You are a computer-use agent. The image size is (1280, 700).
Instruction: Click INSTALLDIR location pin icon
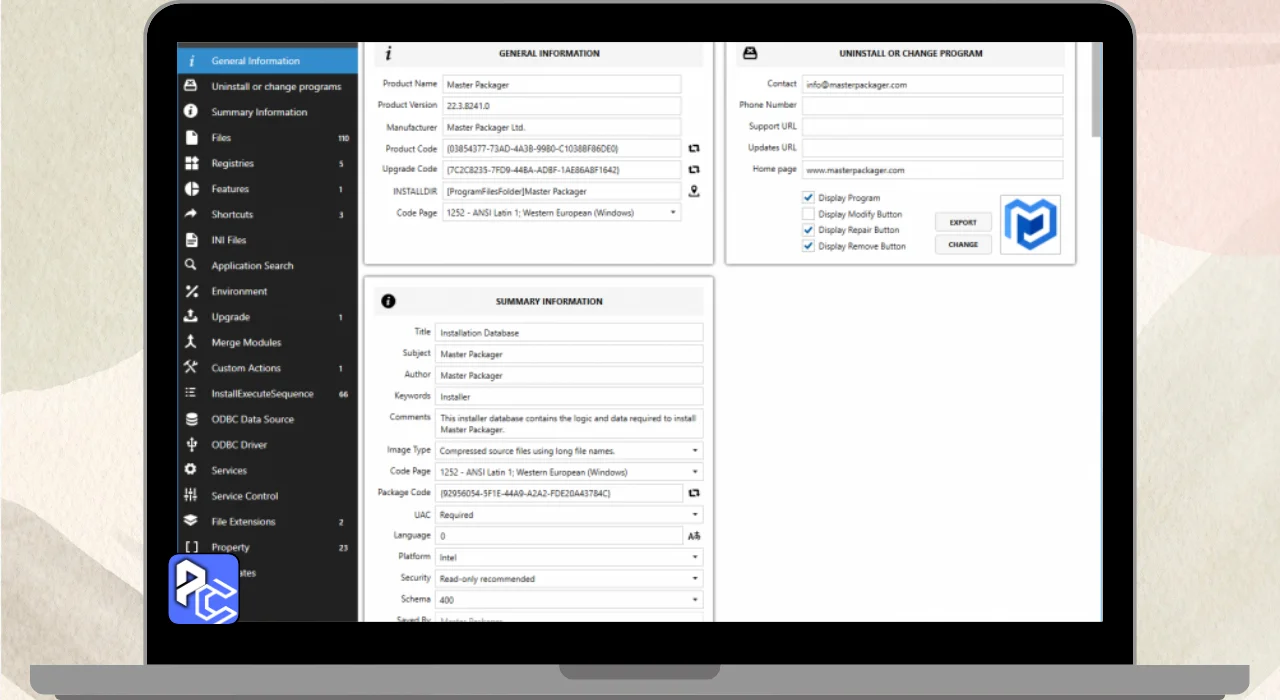[694, 191]
